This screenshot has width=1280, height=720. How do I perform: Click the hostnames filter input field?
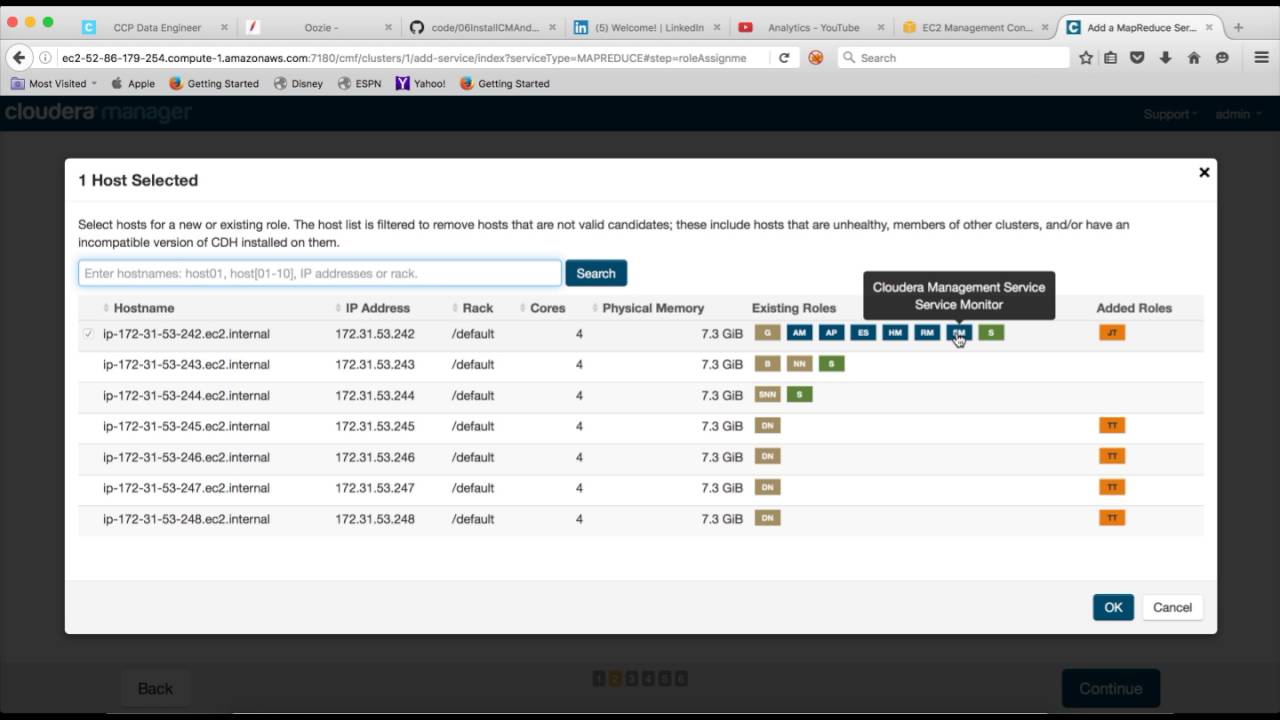click(x=320, y=273)
